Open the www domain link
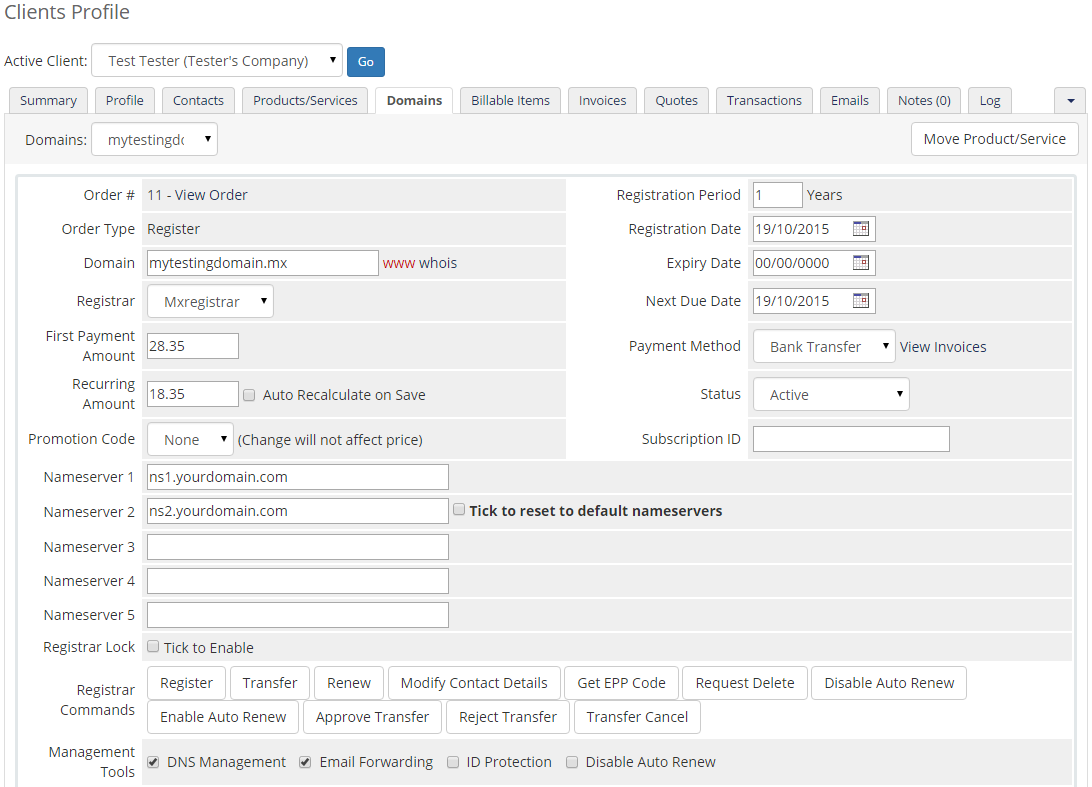 pos(398,263)
